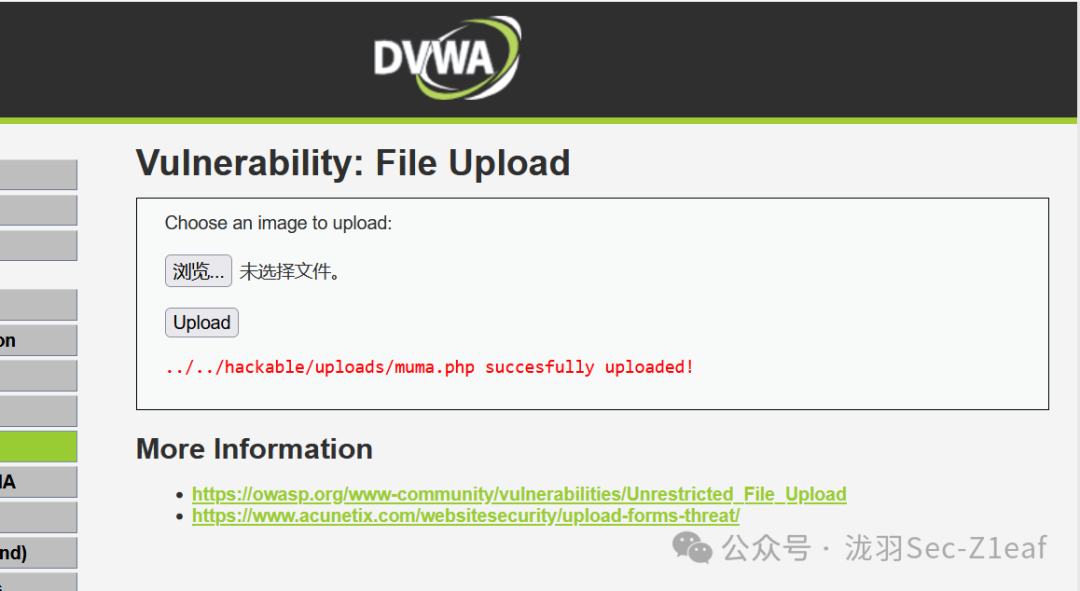Click the red muma.php upload success message
Screen dimensions: 1080x591
(429, 367)
